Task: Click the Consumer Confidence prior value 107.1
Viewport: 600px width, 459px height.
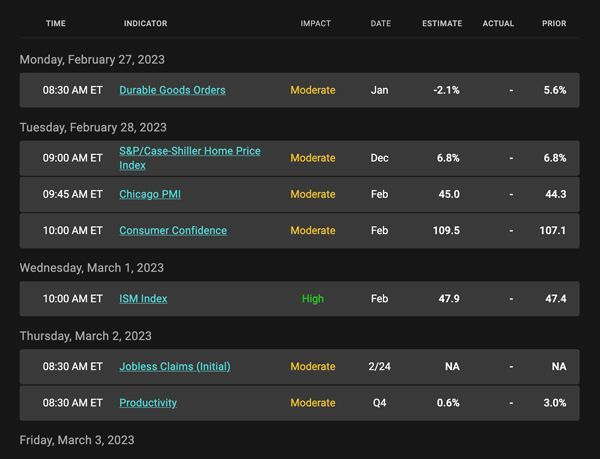Action: pyautogui.click(x=553, y=231)
